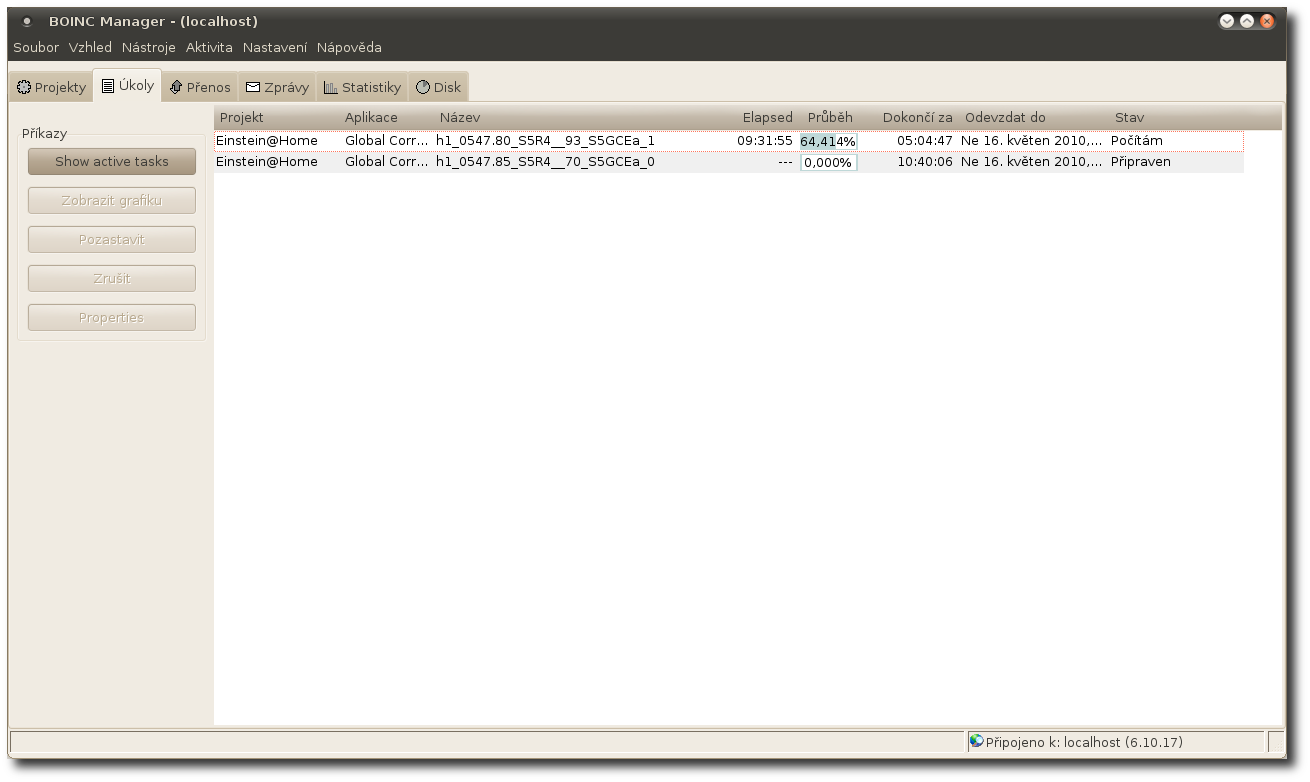The image size is (1310, 782).
Task: Click the Pozastavit button
Action: point(112,240)
